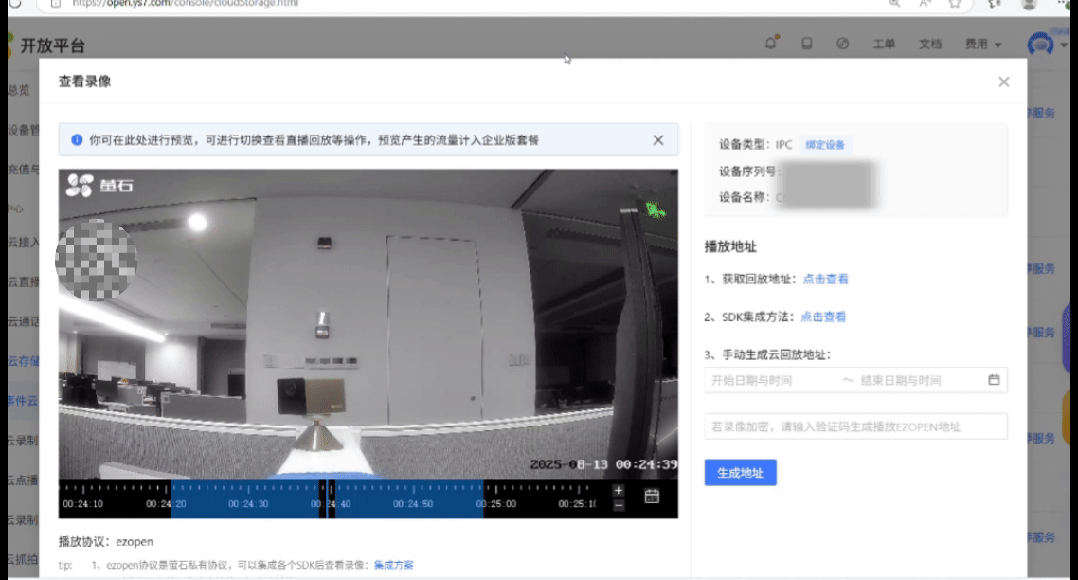Screen dimensions: 1078x580
Task: Zoom out the timeline with the minus icon
Action: pos(620,504)
